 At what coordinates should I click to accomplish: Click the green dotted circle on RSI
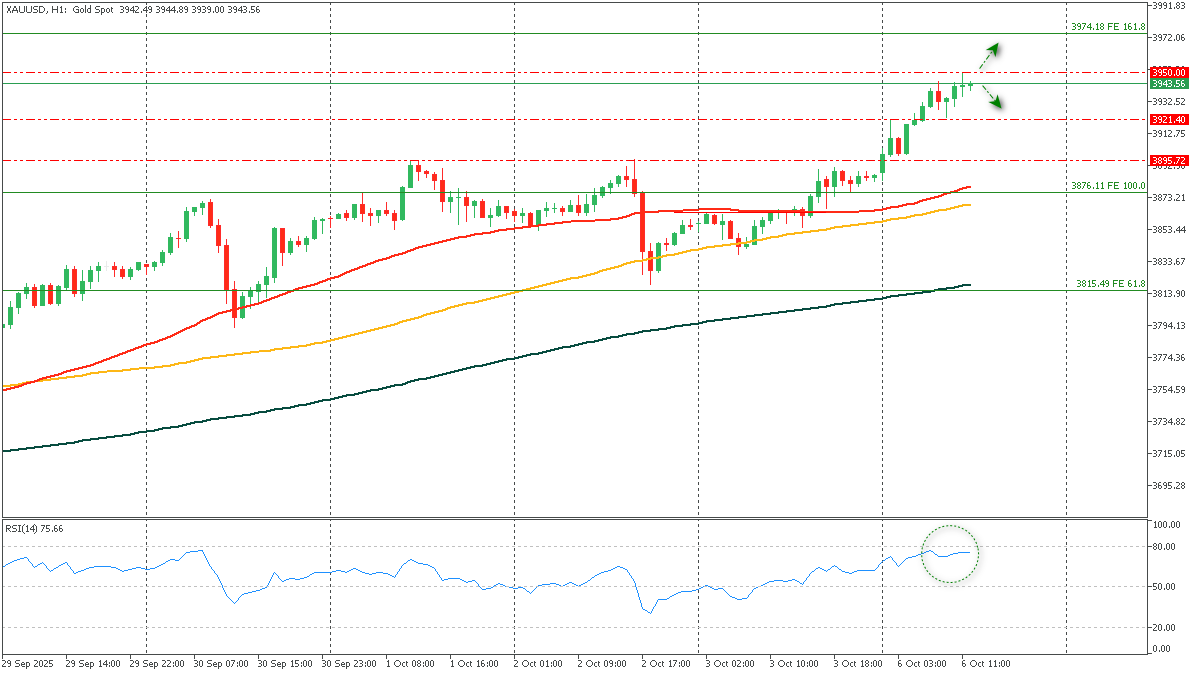coord(949,553)
